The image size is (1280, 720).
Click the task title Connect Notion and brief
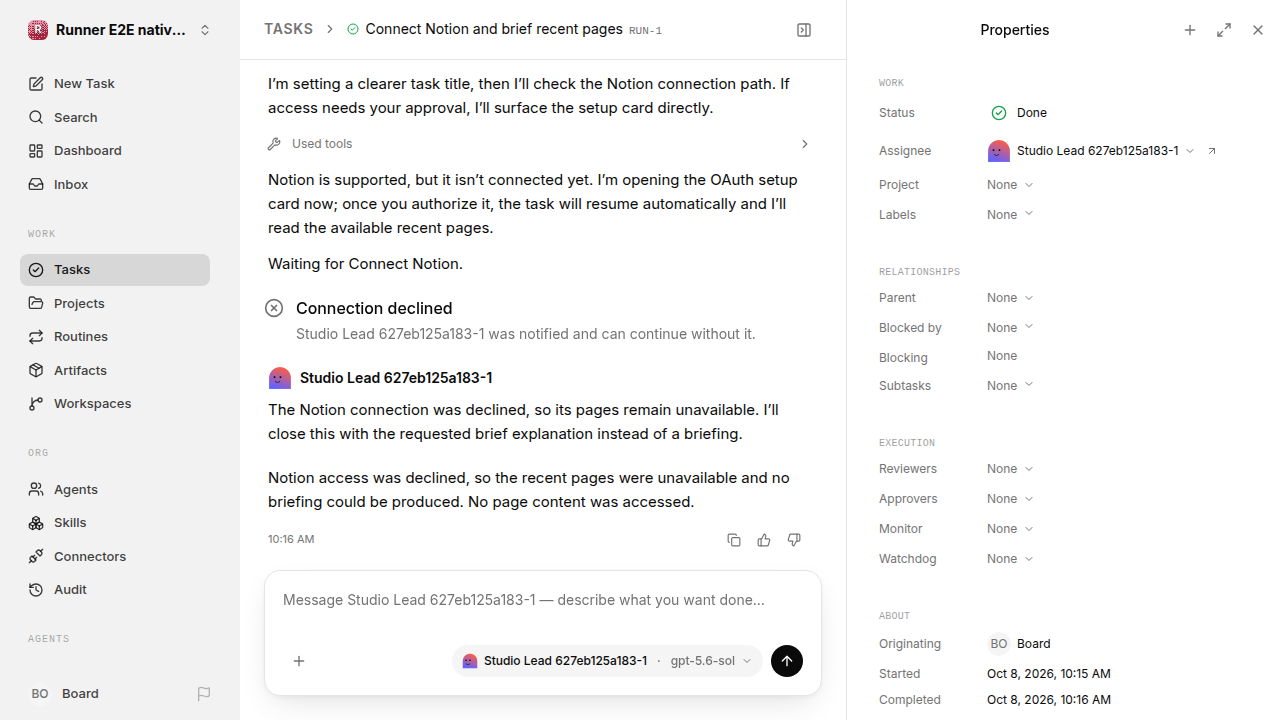[x=494, y=30]
